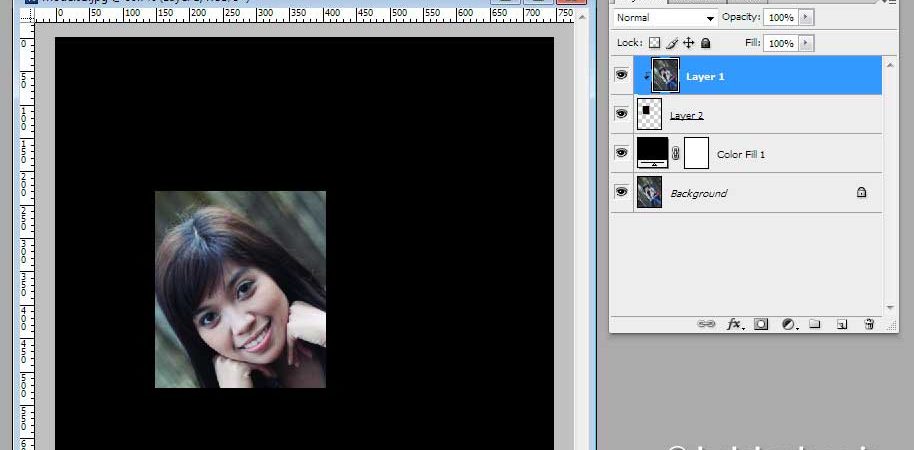Click the woman's photo on canvas

(240, 289)
